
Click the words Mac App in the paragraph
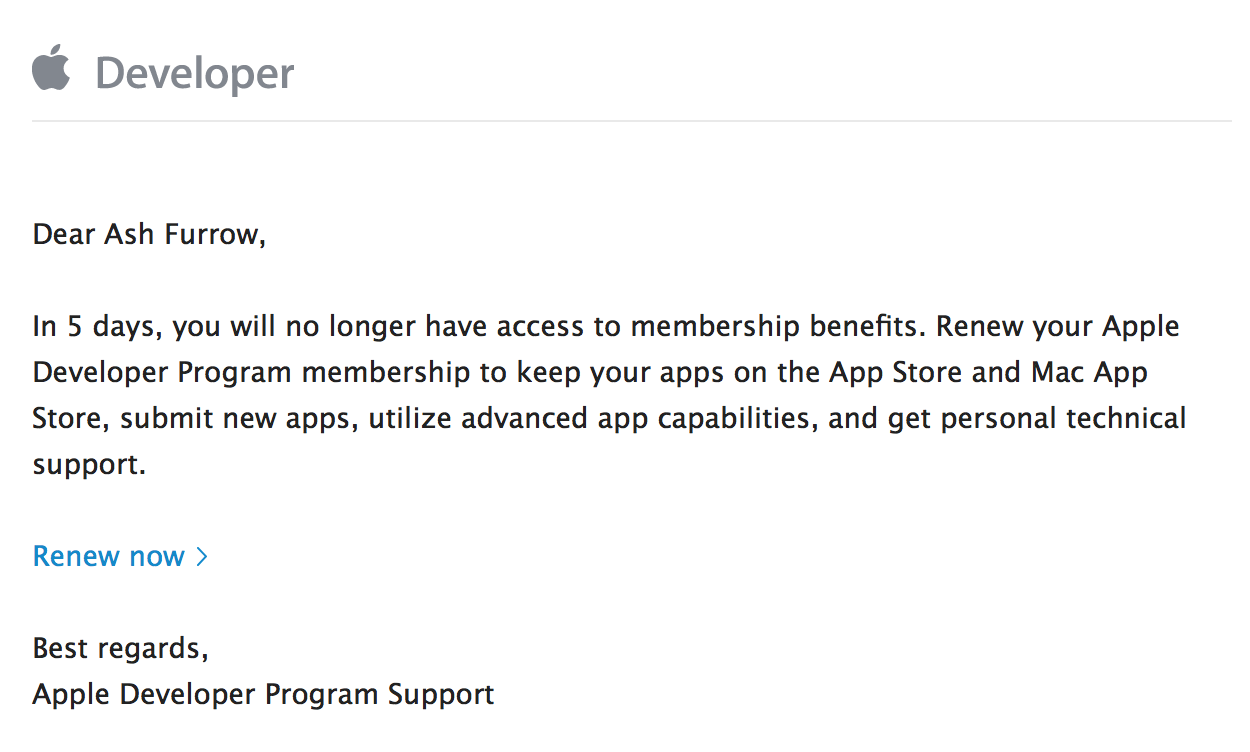pyautogui.click(x=1089, y=372)
